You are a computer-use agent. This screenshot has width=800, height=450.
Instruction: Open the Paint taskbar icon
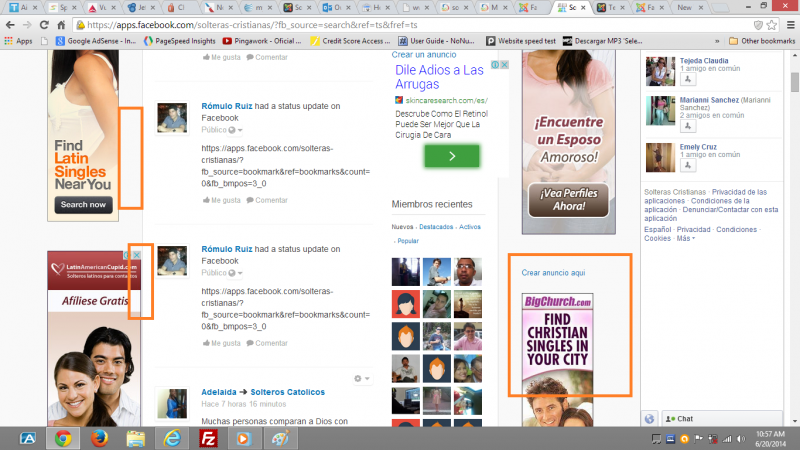click(280, 439)
